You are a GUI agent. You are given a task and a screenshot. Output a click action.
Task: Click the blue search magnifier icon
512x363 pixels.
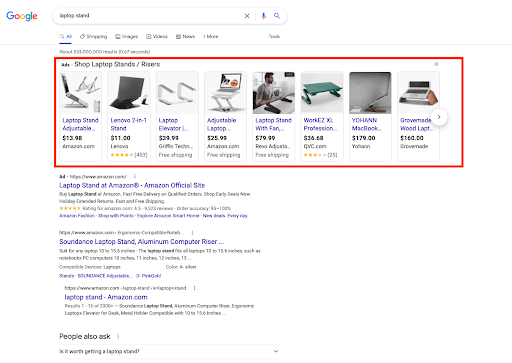coord(277,16)
